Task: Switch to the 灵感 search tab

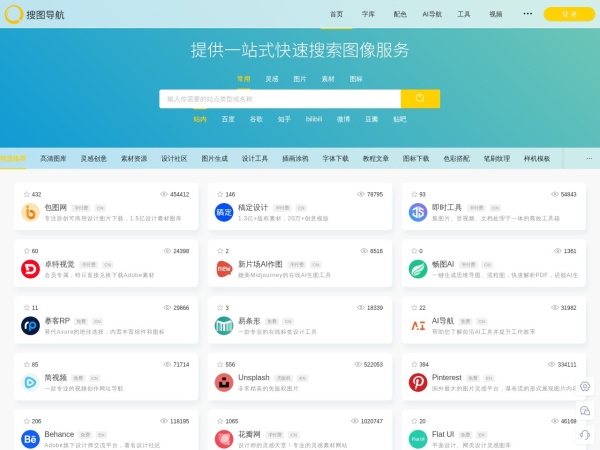Action: (272, 79)
